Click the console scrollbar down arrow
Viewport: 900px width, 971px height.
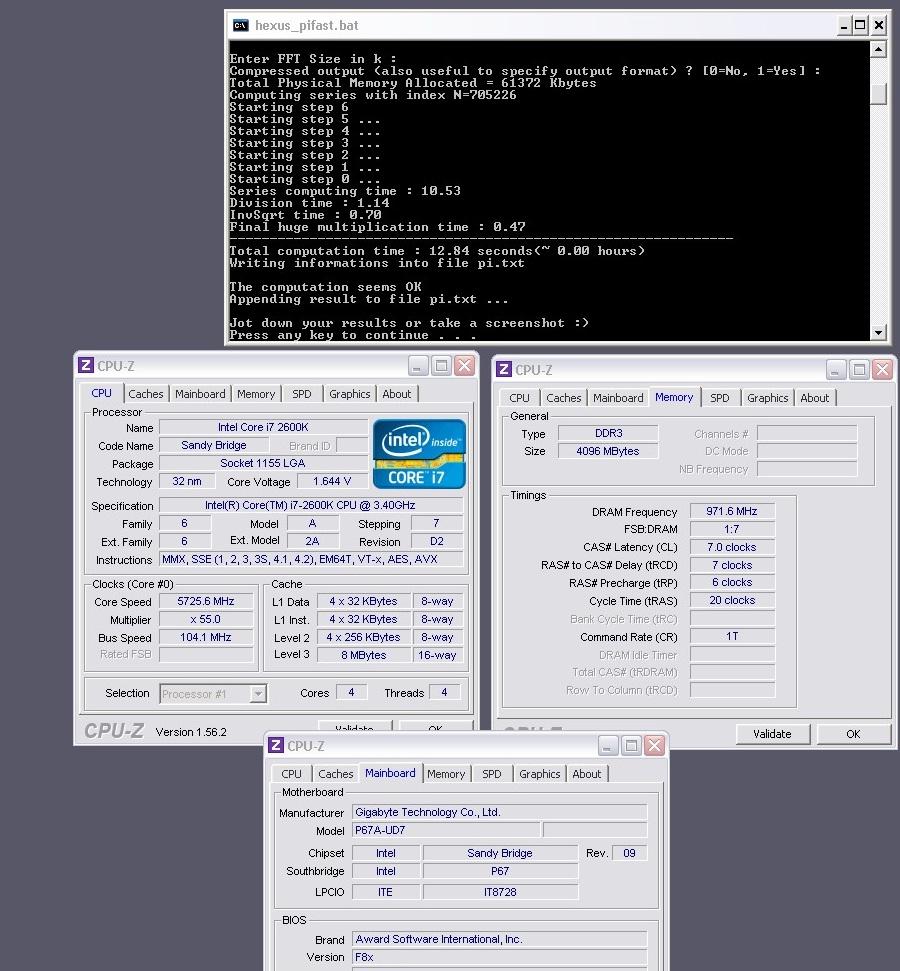point(878,333)
